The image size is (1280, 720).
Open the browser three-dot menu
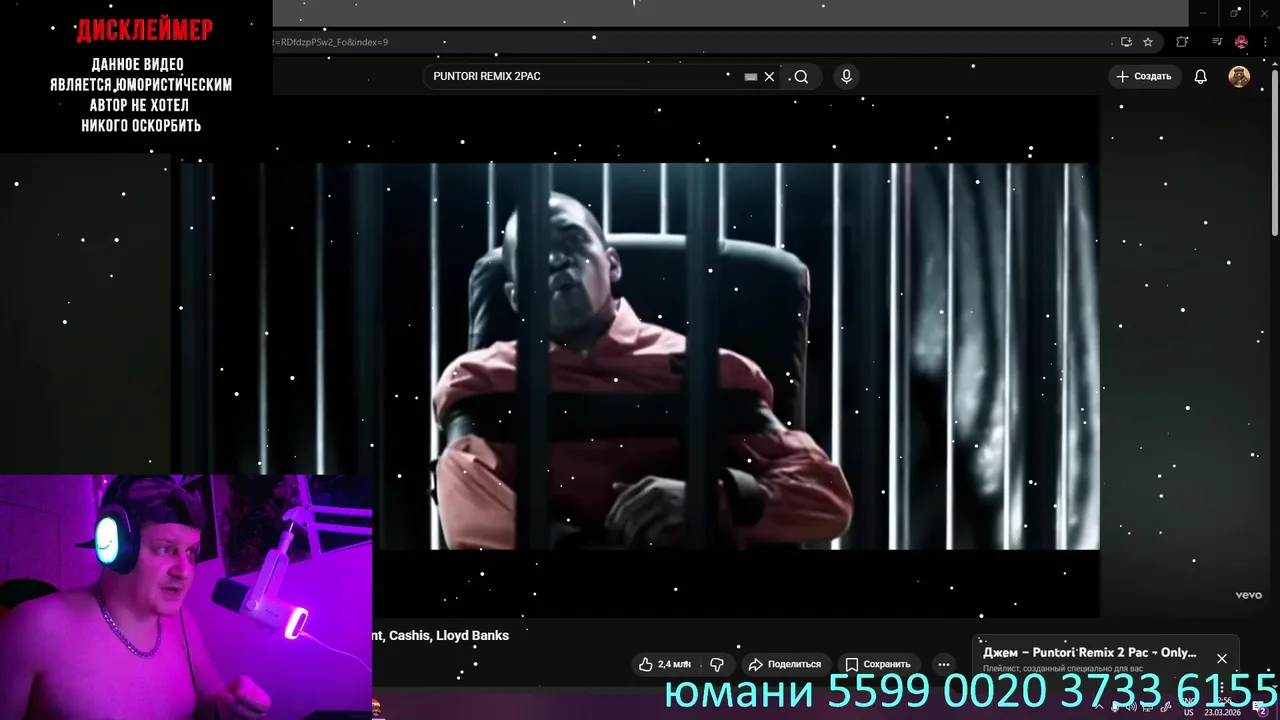1265,42
